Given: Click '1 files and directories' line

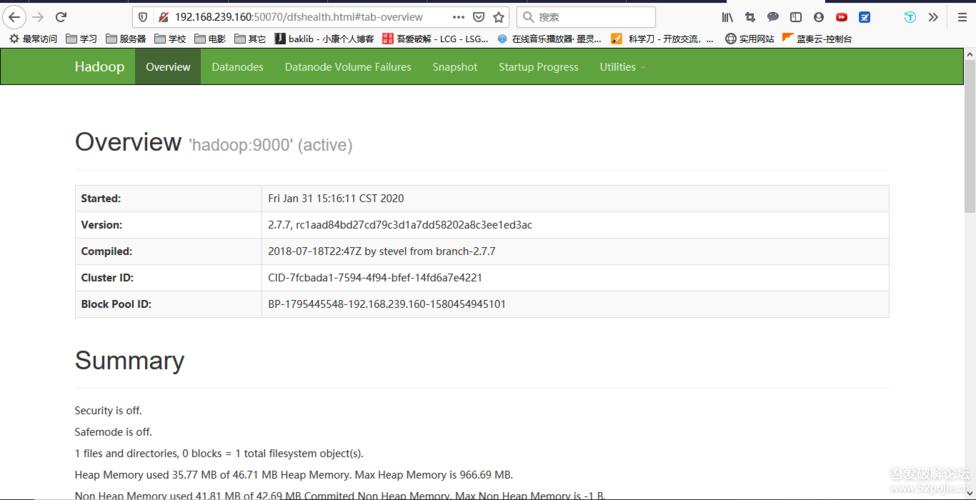Looking at the screenshot, I should 219,453.
